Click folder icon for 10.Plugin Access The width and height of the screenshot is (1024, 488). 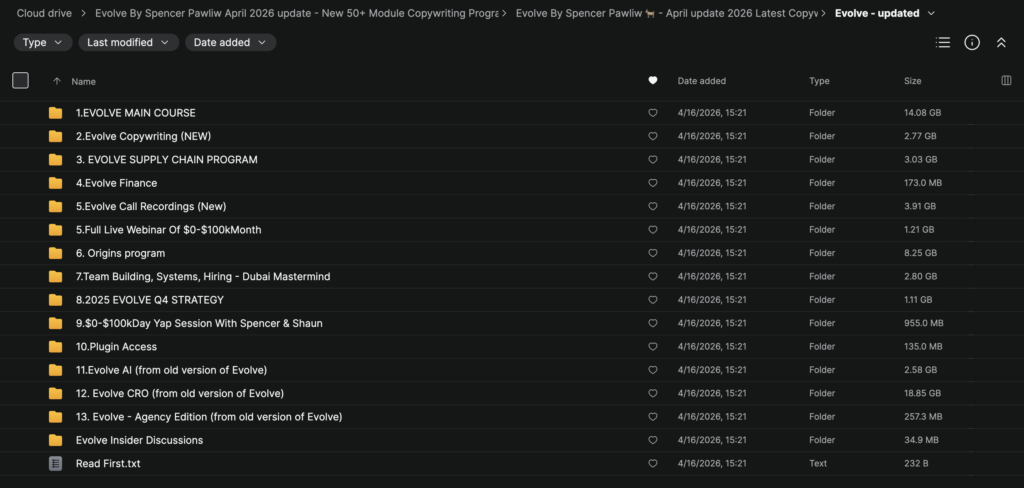click(55, 347)
